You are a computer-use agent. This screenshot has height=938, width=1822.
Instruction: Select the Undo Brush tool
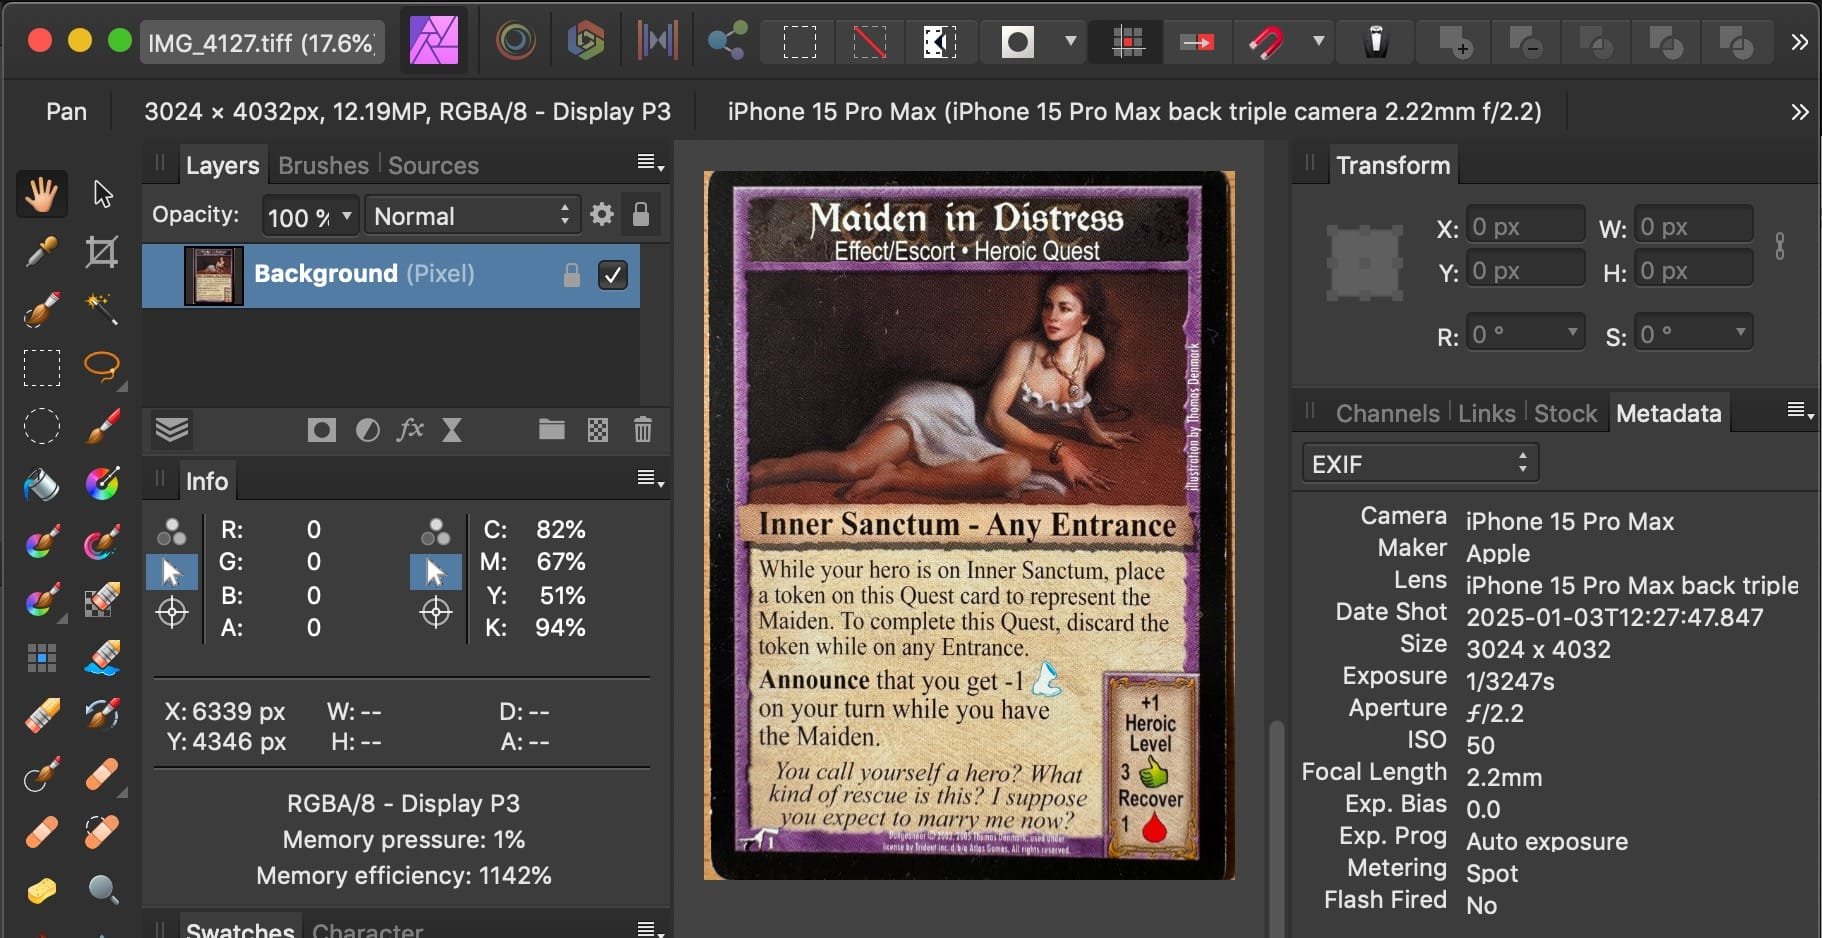[x=102, y=715]
